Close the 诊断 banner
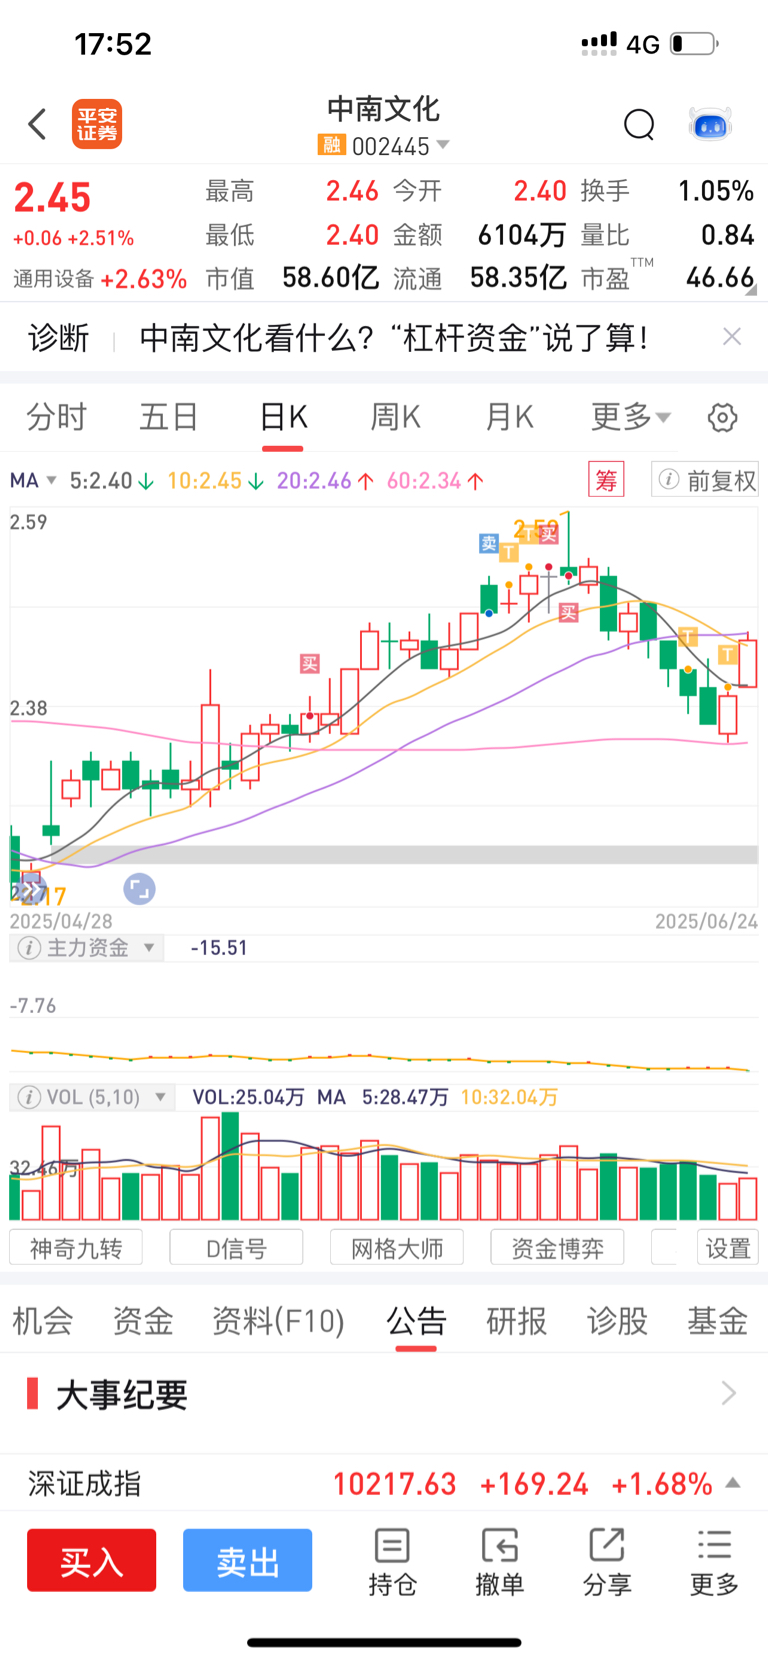The width and height of the screenshot is (768, 1662). (x=732, y=337)
